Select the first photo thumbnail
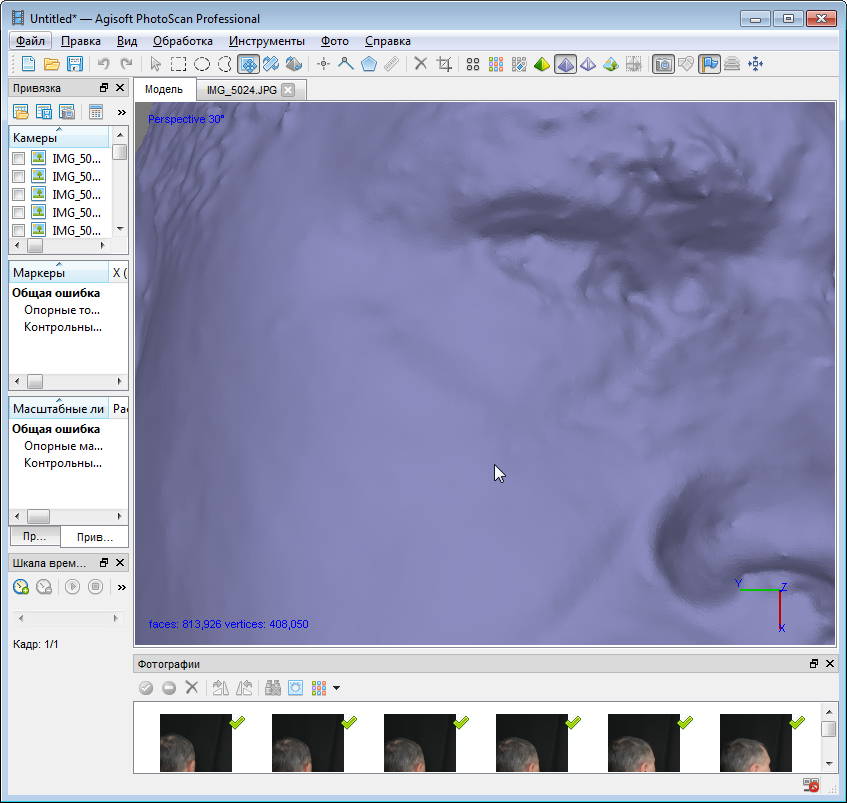Image resolution: width=847 pixels, height=803 pixels. tap(195, 742)
